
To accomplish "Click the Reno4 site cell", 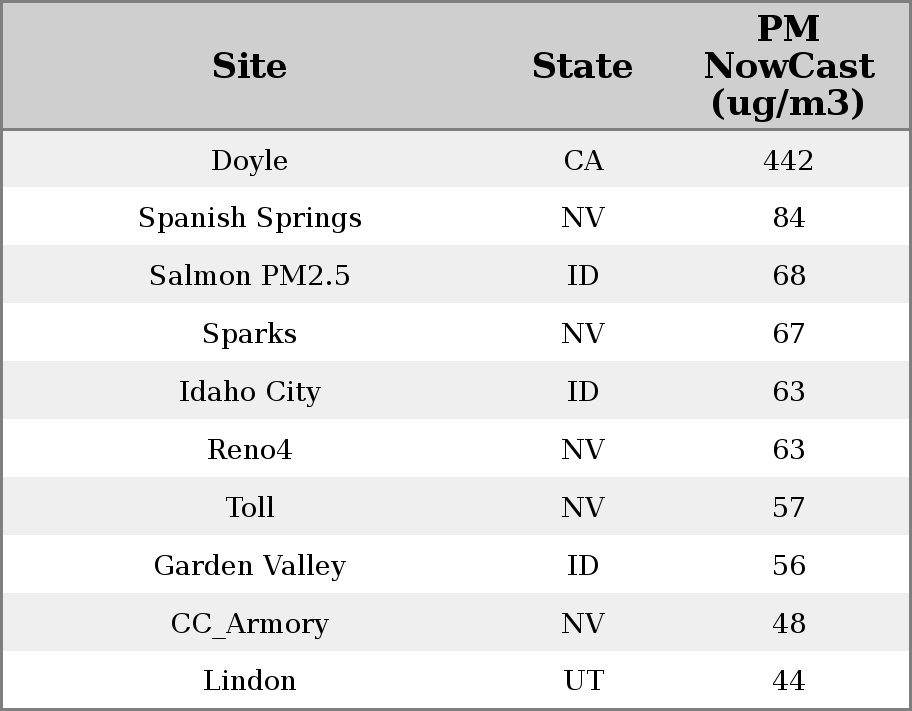I will pos(249,450).
